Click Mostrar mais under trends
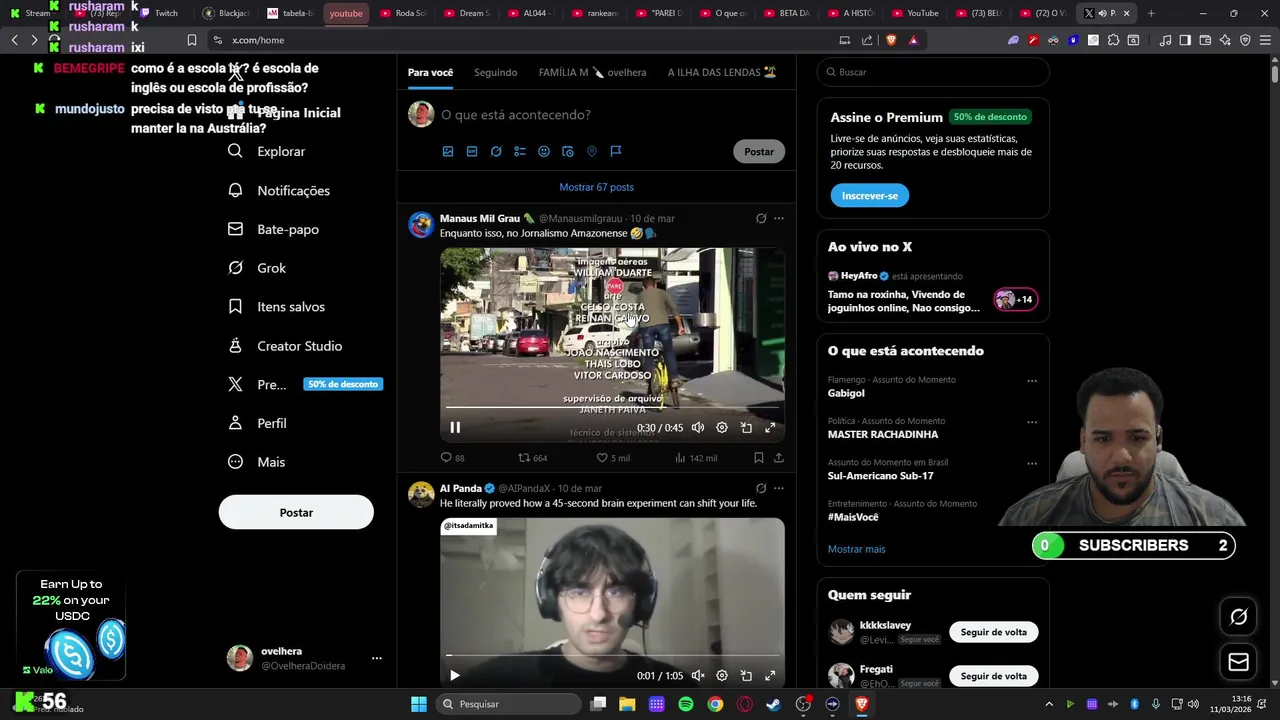 [857, 549]
